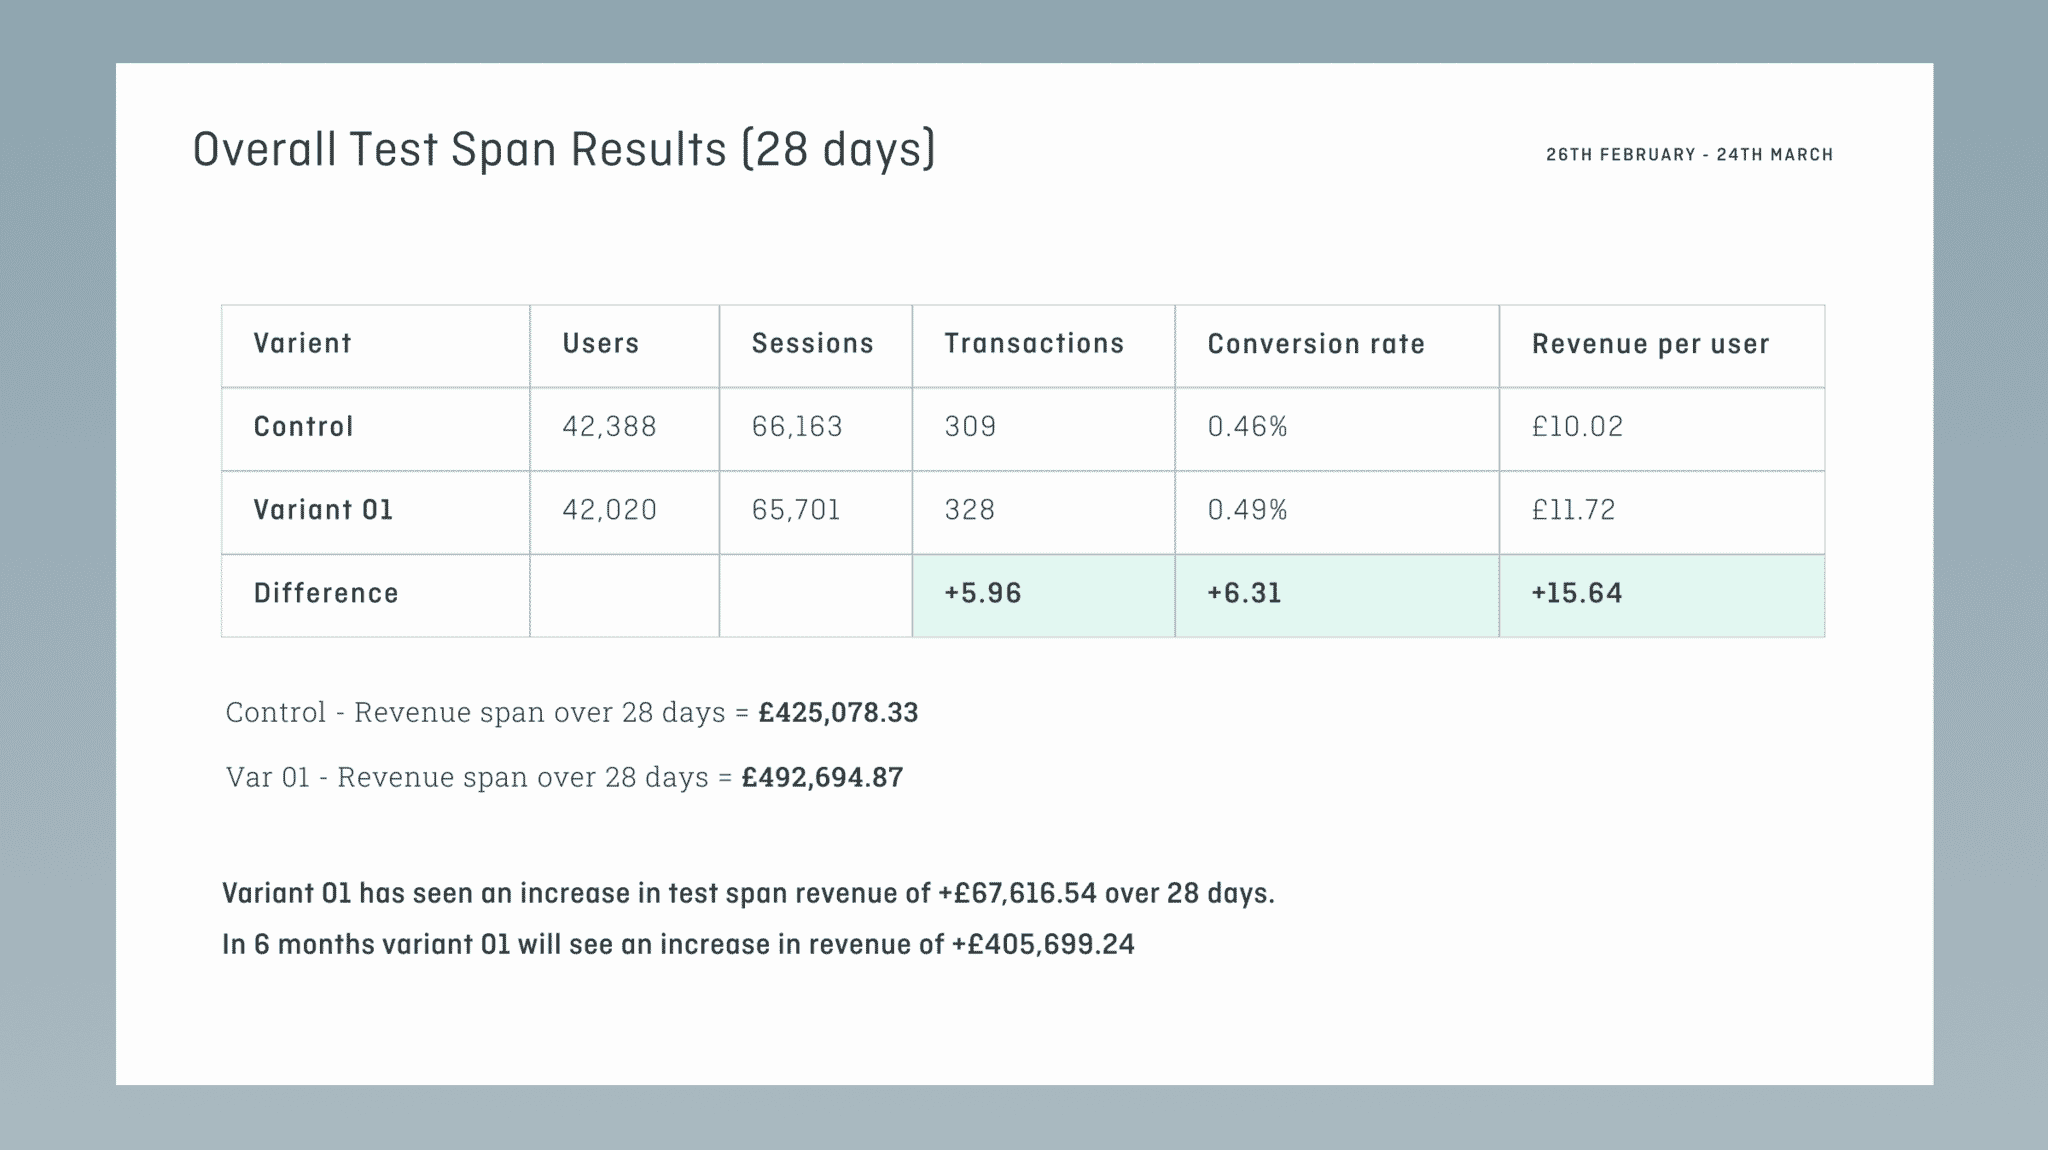
Task: Select the Variant 01 sessions value 65,701
Action: [x=796, y=510]
